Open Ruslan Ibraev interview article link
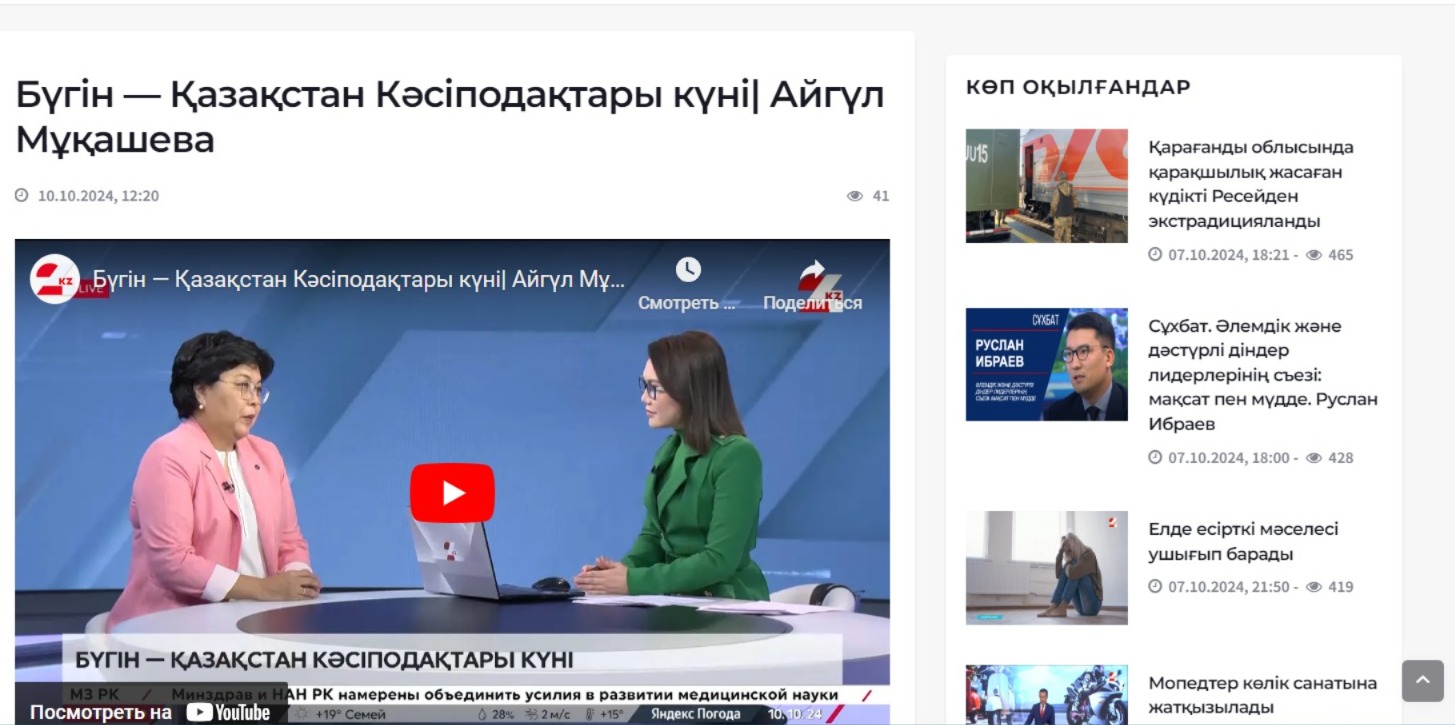Screen dimensions: 1455x725 (x=1263, y=375)
